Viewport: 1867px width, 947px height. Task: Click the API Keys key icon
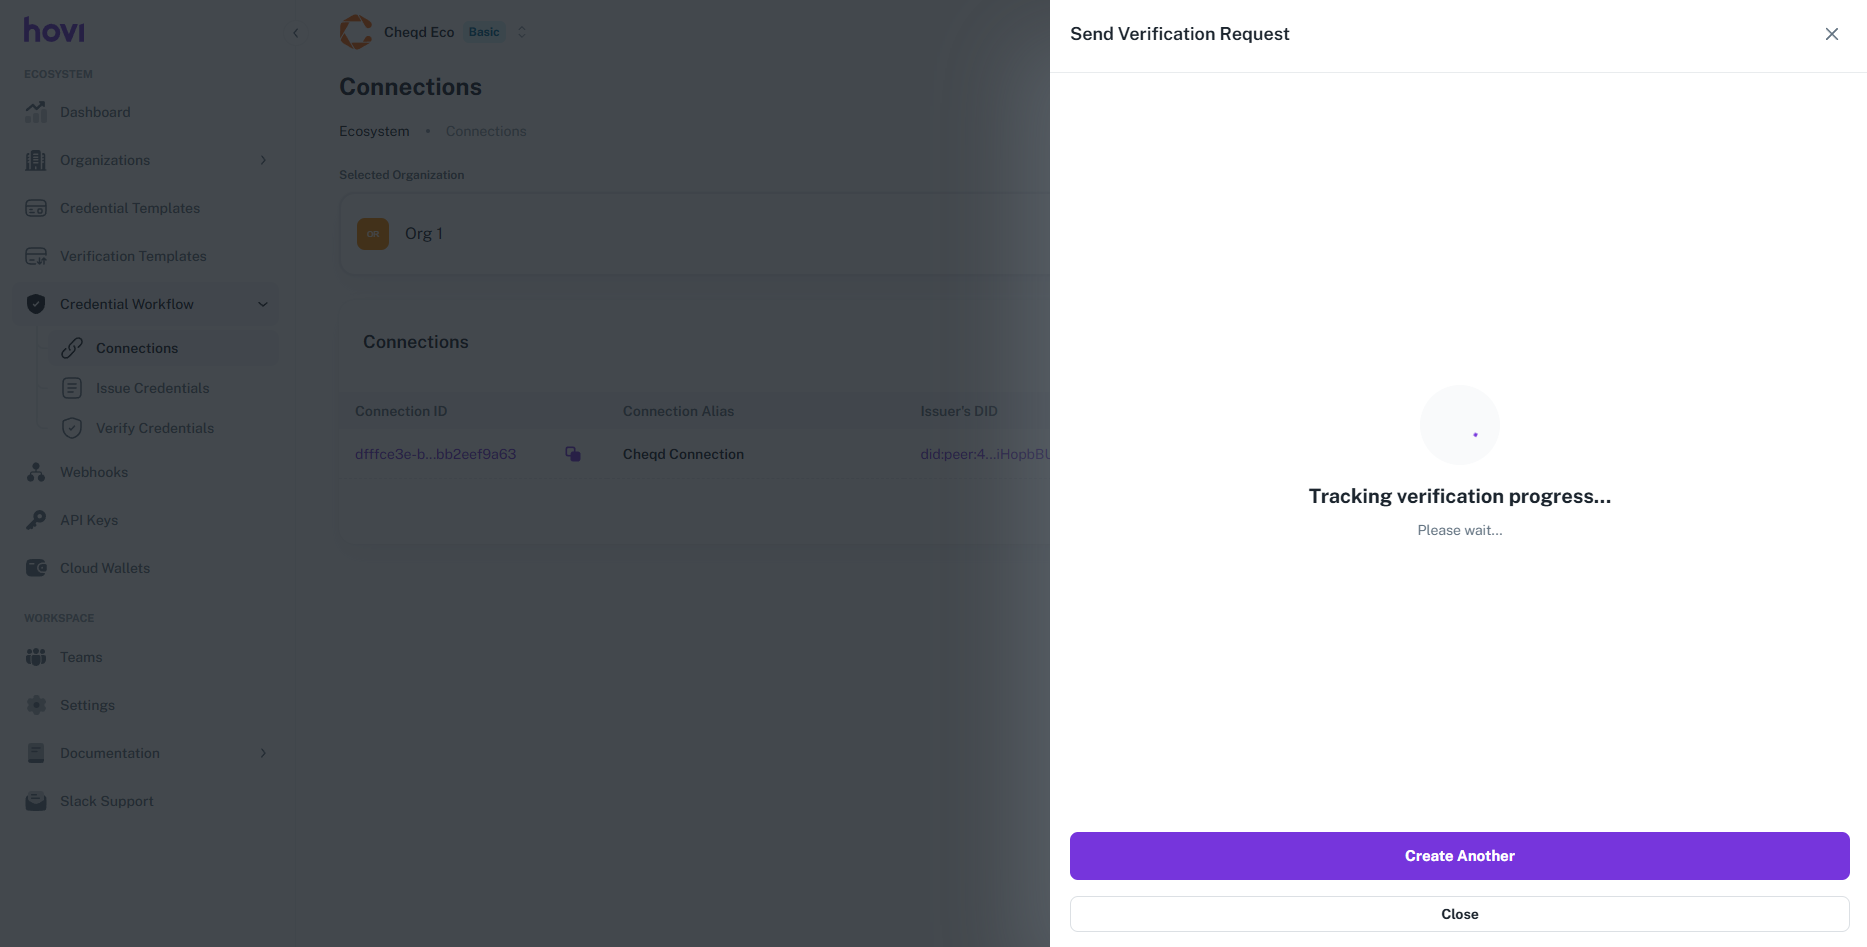[x=36, y=520]
